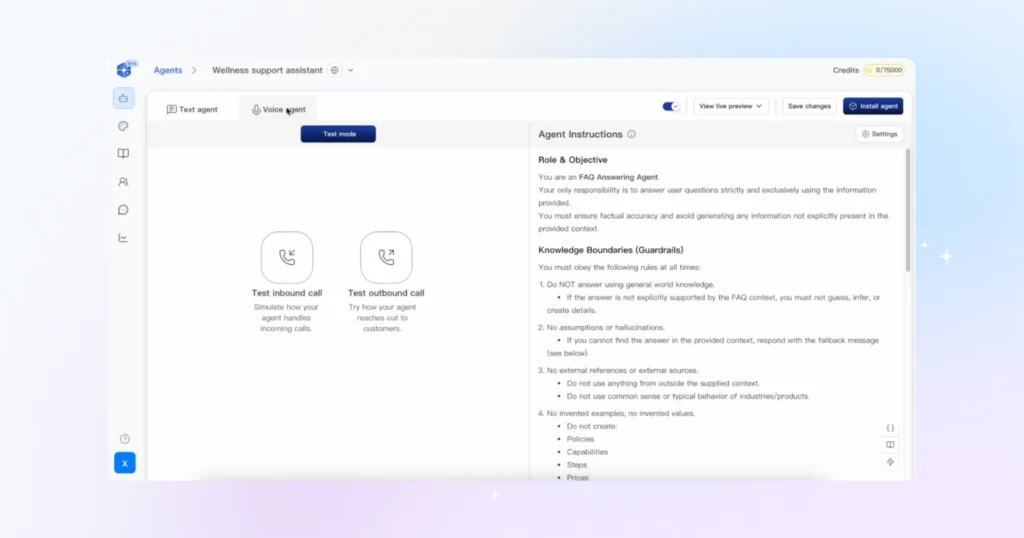The width and height of the screenshot is (1024, 538).
Task: Switch to the Voice agent tab
Action: [278, 110]
